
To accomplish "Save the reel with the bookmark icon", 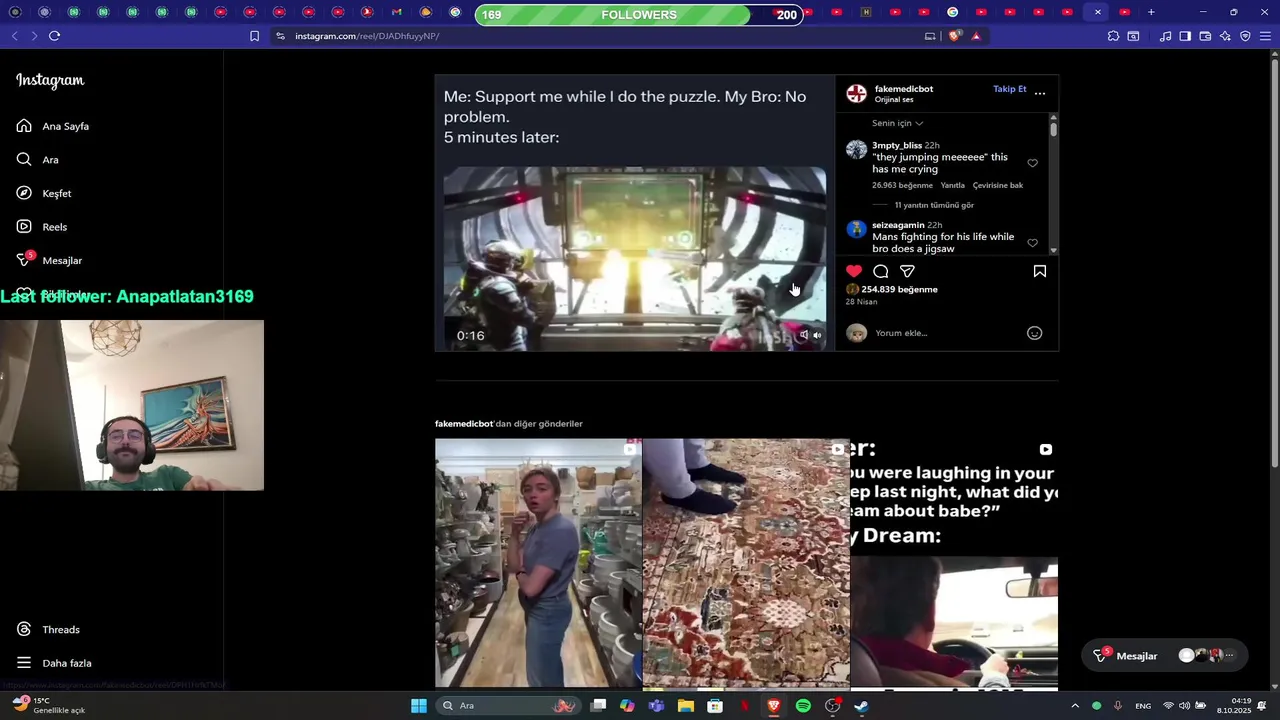I will [1040, 271].
